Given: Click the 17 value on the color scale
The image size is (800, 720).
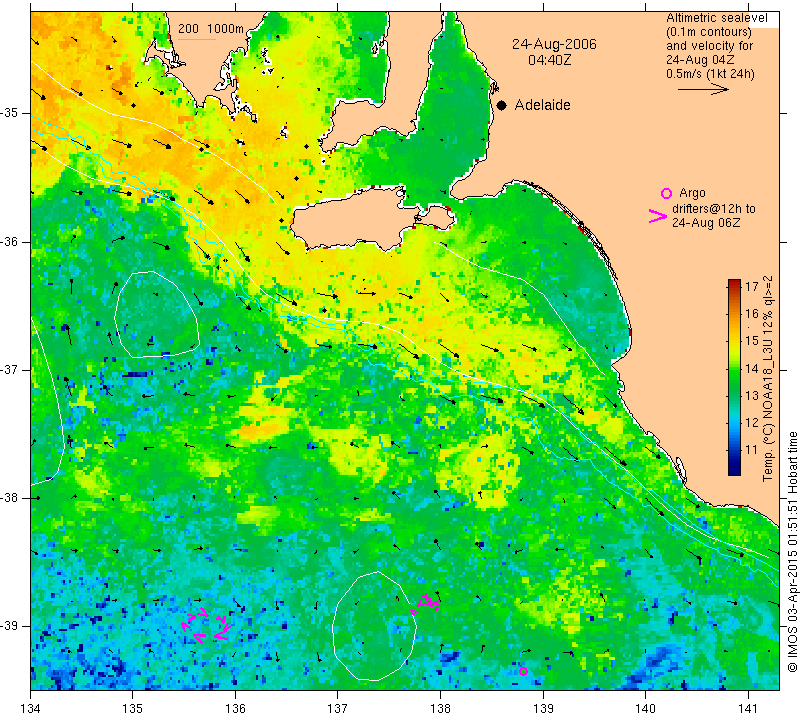Looking at the screenshot, I should point(752,286).
